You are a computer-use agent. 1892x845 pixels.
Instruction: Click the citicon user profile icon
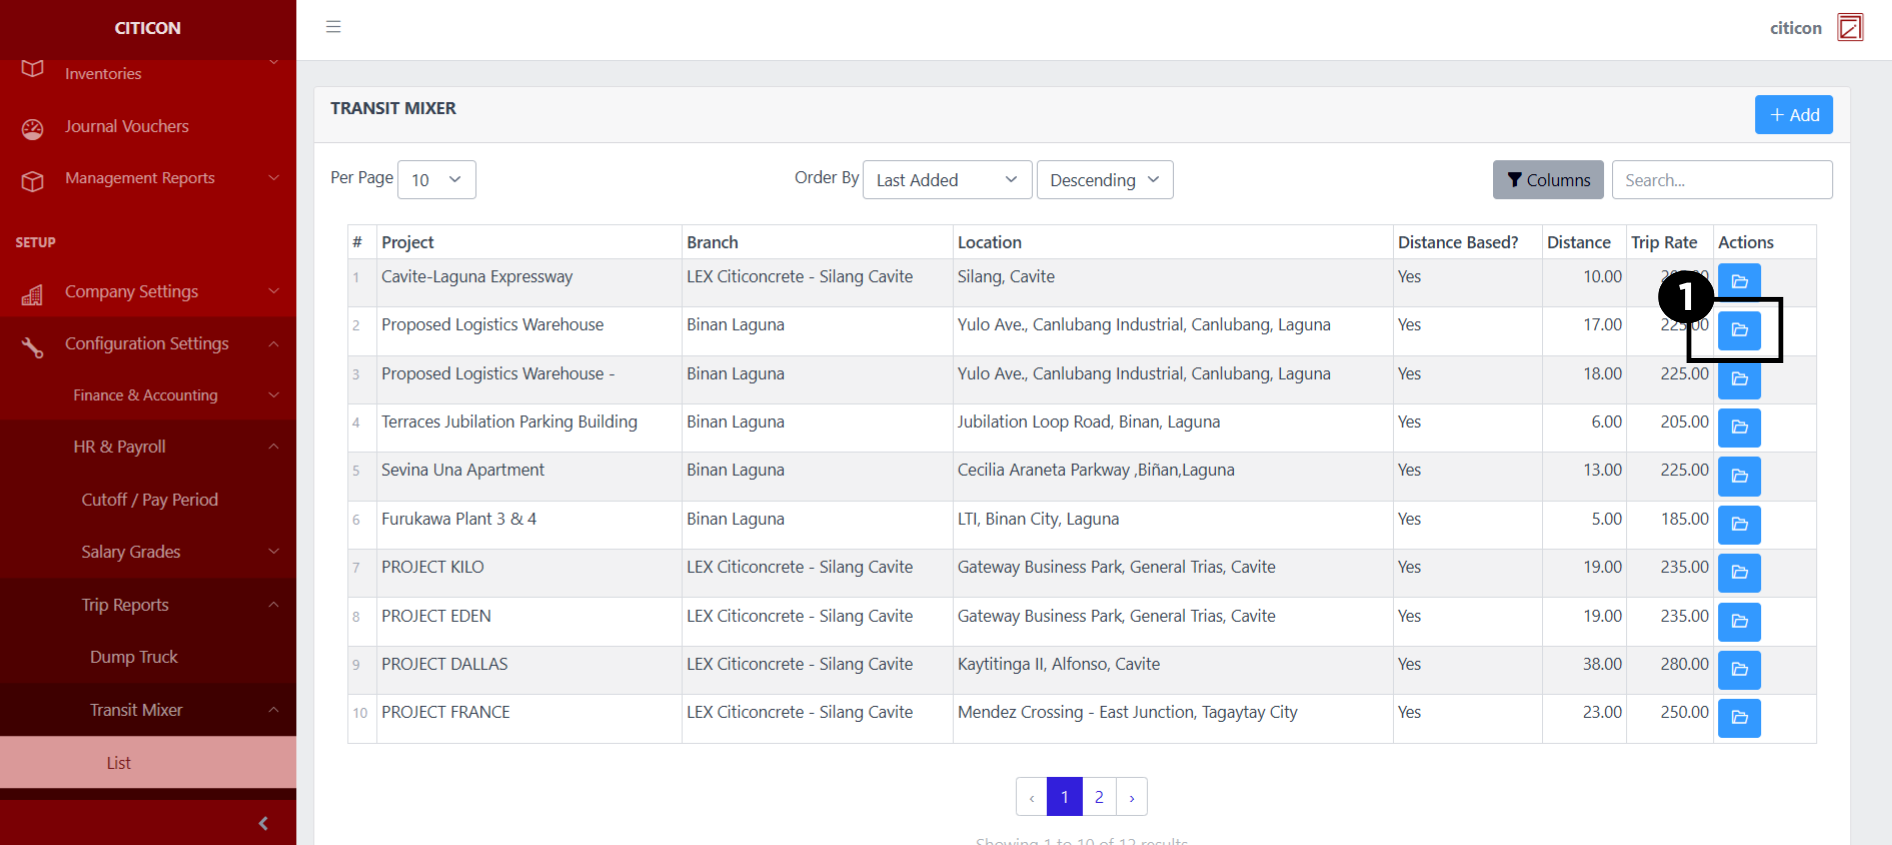(x=1850, y=27)
